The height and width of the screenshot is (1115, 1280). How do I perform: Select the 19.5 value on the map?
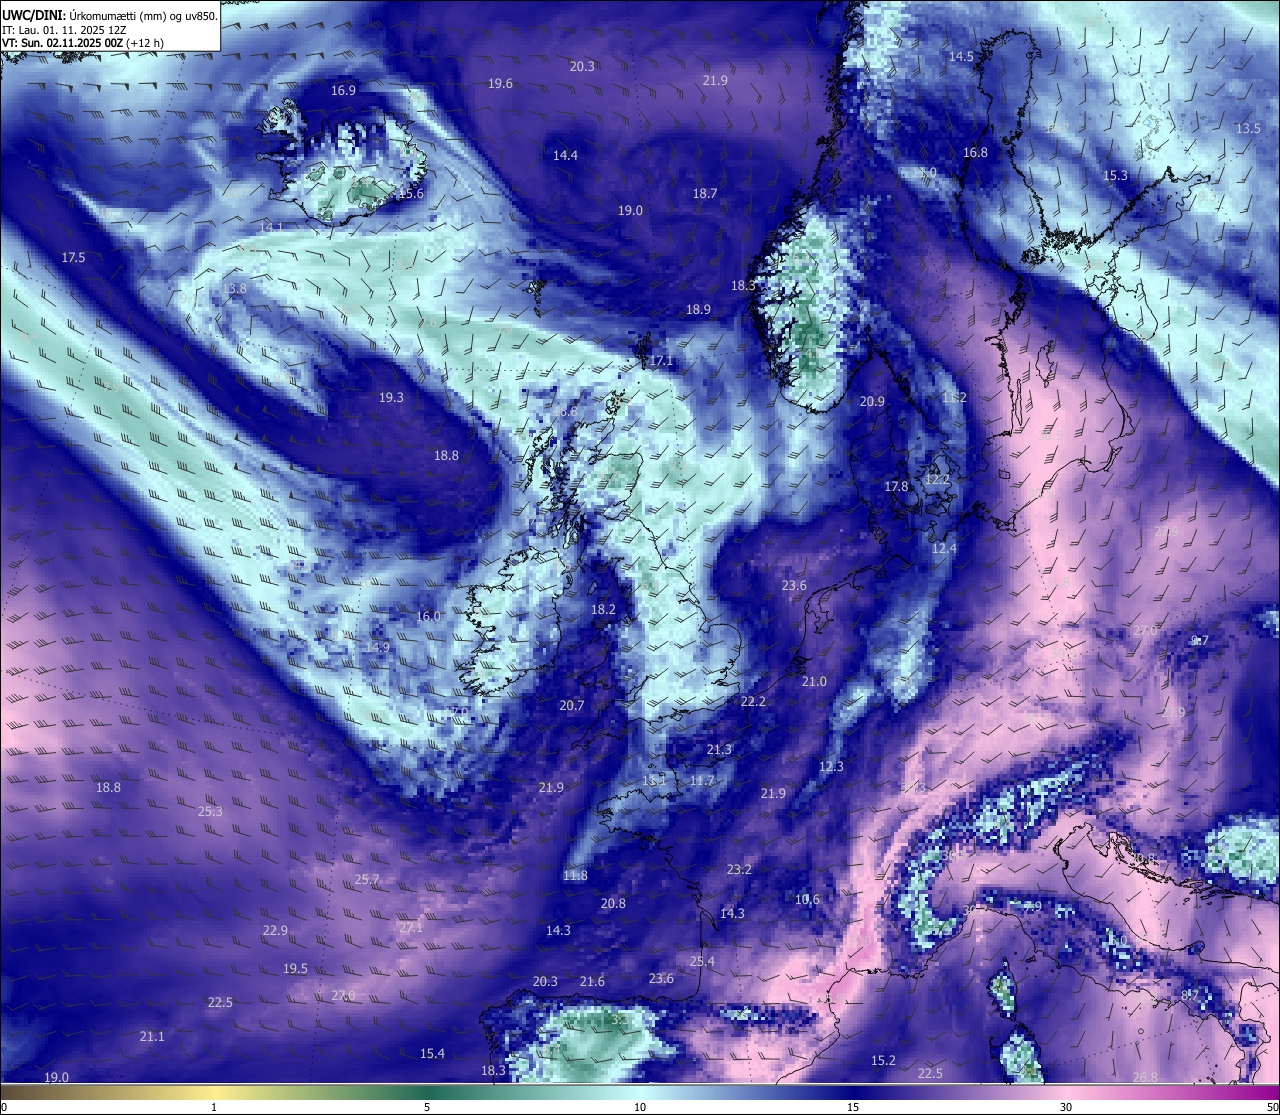(x=295, y=968)
